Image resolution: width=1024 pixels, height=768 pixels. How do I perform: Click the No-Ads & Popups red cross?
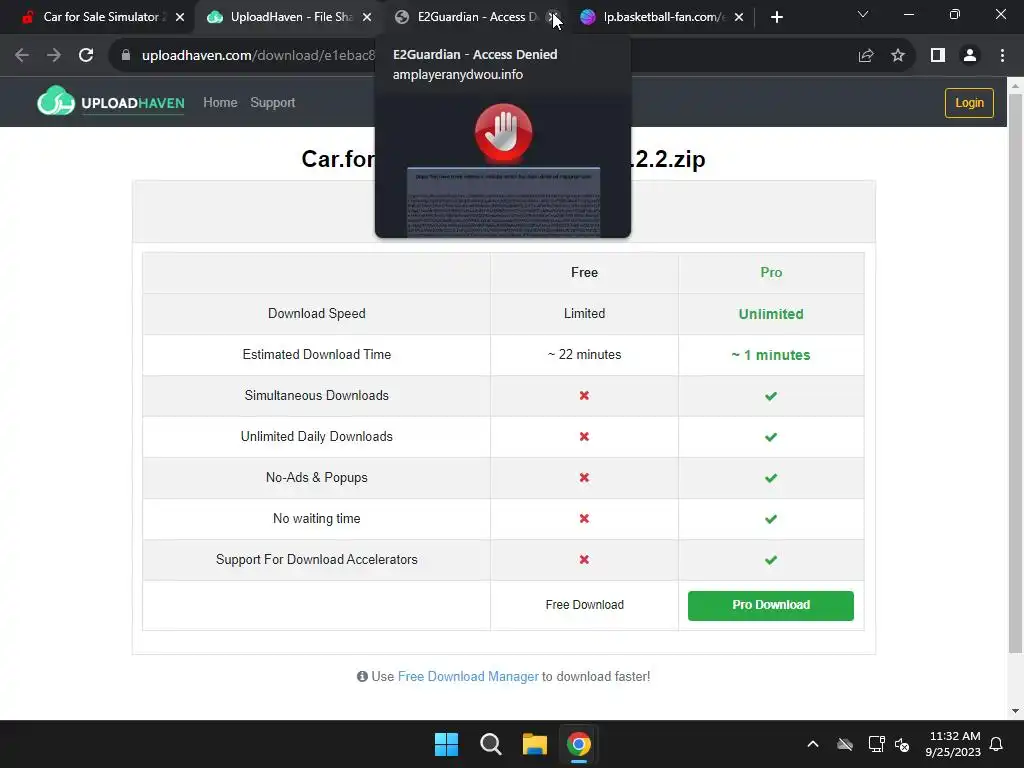coord(584,478)
